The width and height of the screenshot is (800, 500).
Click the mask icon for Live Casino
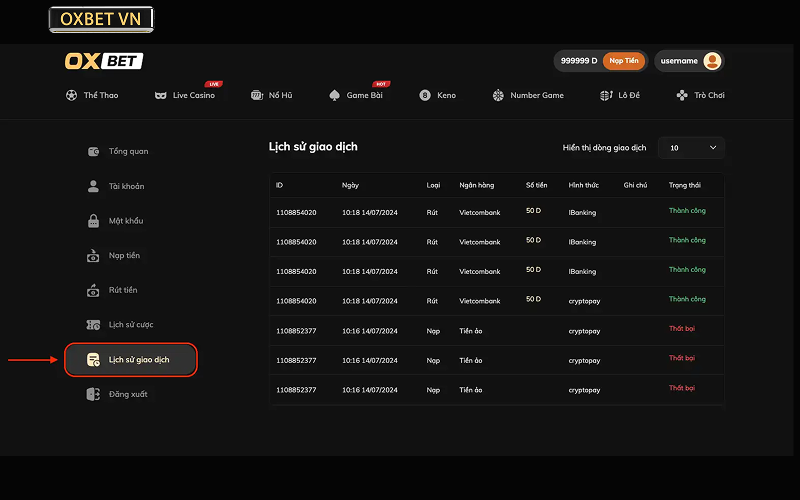coord(160,95)
